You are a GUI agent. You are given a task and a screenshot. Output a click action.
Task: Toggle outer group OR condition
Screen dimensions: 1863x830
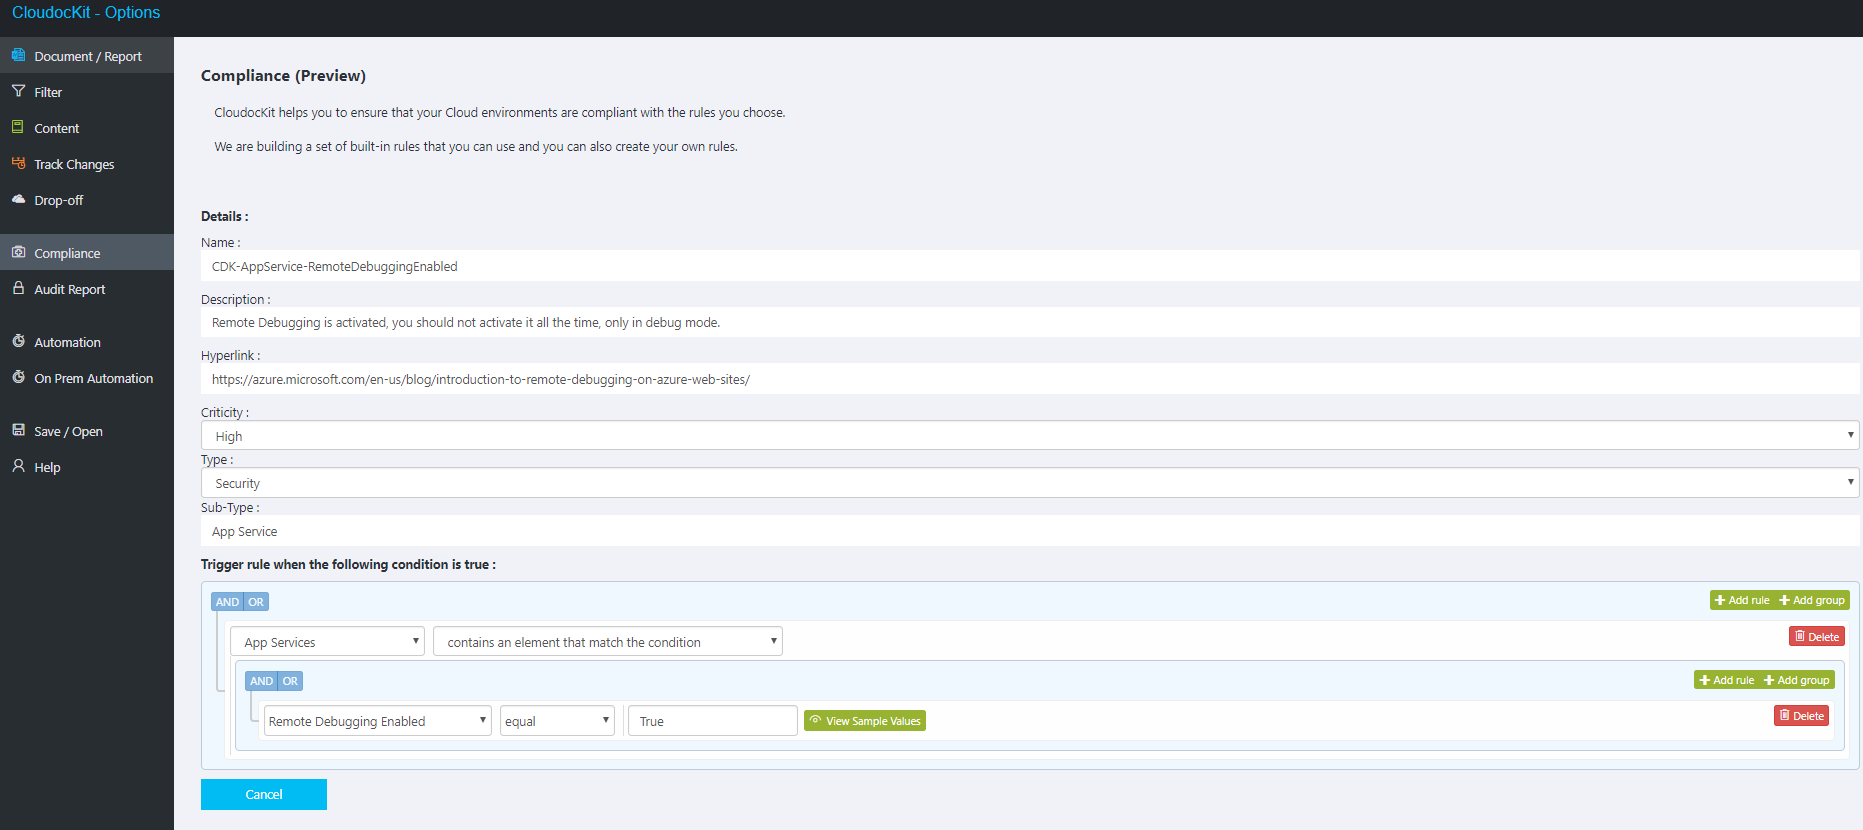tap(256, 602)
